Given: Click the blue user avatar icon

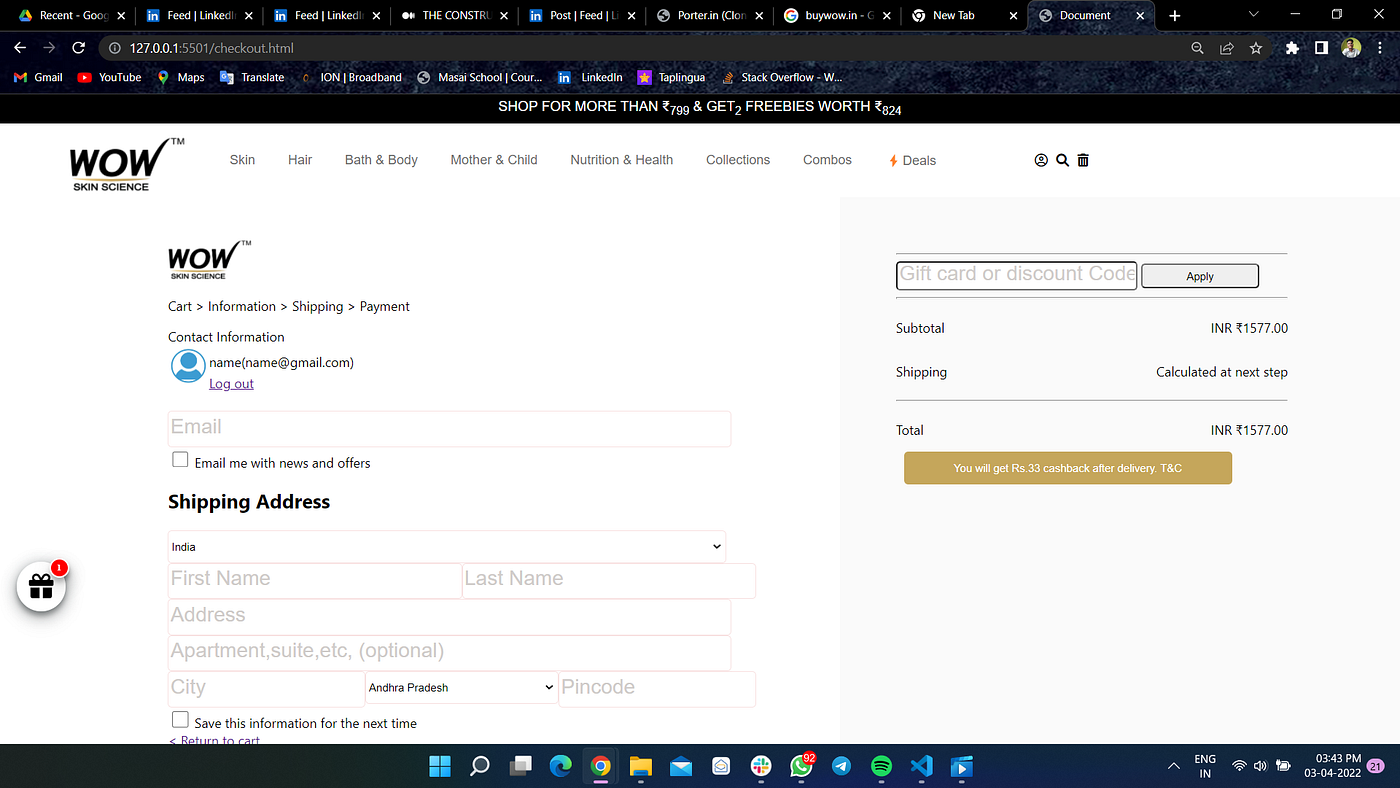Looking at the screenshot, I should (x=188, y=366).
